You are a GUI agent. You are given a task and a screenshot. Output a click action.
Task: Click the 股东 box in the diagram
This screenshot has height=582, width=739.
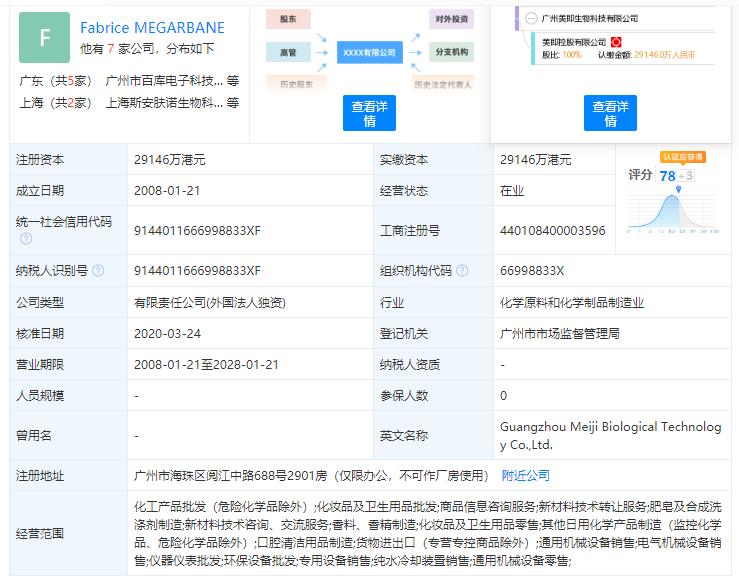[288, 19]
